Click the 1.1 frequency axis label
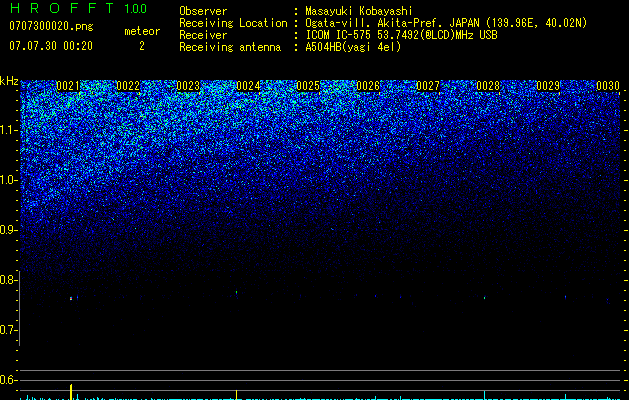Viewport: 629px width, 400px height. click(7, 130)
